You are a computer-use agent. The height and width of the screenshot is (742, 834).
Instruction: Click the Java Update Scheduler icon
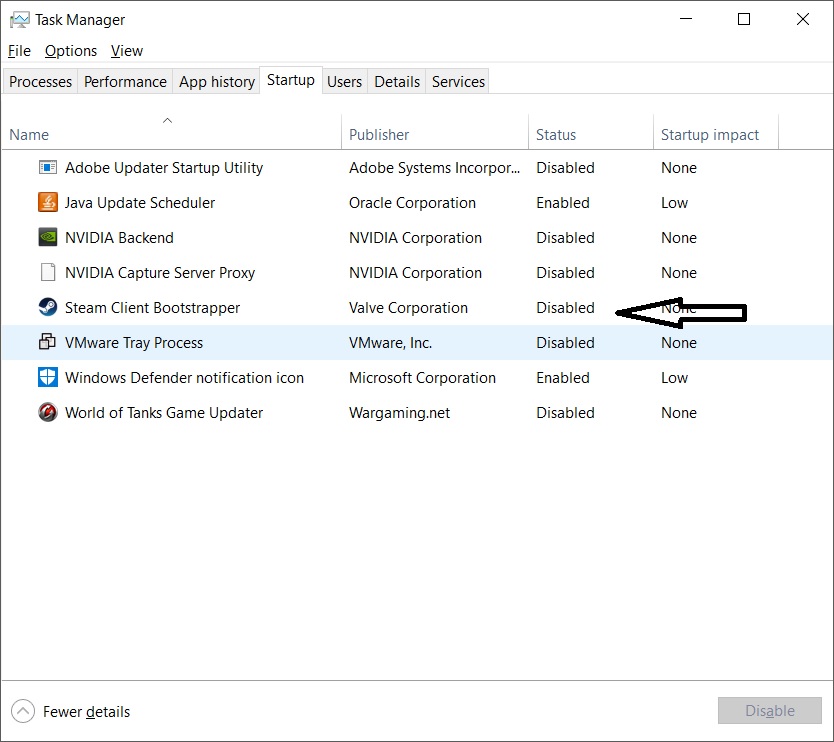(48, 203)
